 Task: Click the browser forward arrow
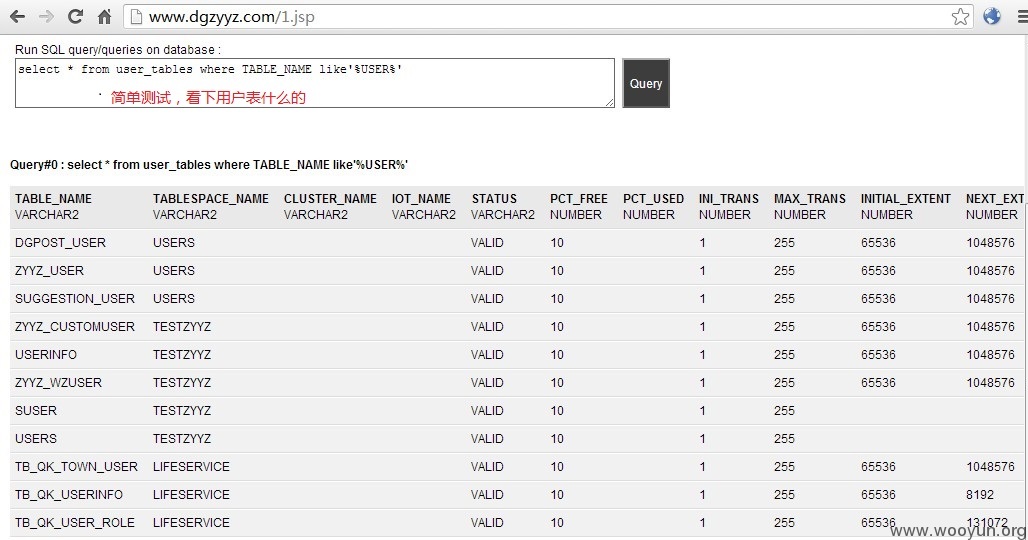click(x=47, y=16)
